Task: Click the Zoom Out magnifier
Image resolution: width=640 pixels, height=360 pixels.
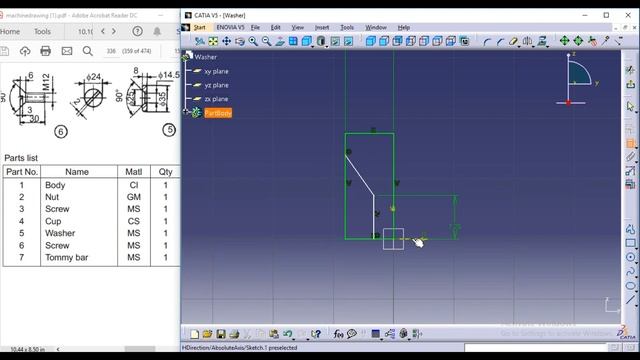Action: [x=267, y=41]
